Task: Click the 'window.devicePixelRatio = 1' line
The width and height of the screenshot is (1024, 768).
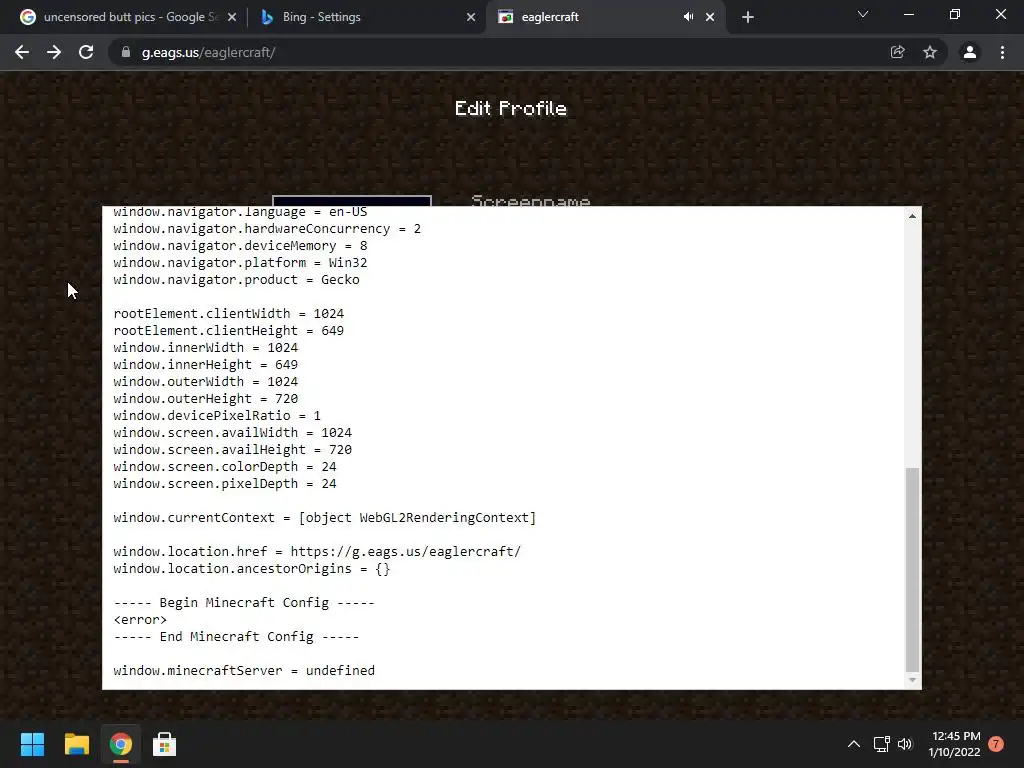Action: pos(217,416)
